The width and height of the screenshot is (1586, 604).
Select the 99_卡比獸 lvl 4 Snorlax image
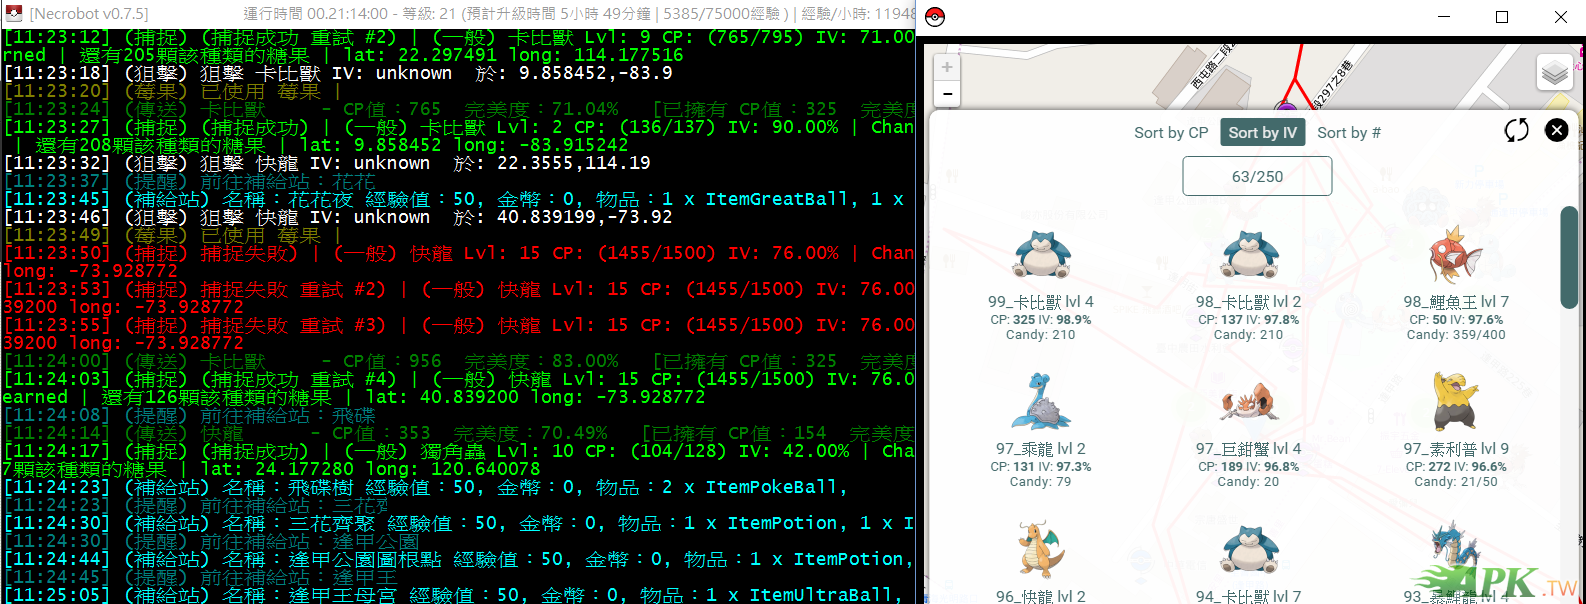(1042, 255)
